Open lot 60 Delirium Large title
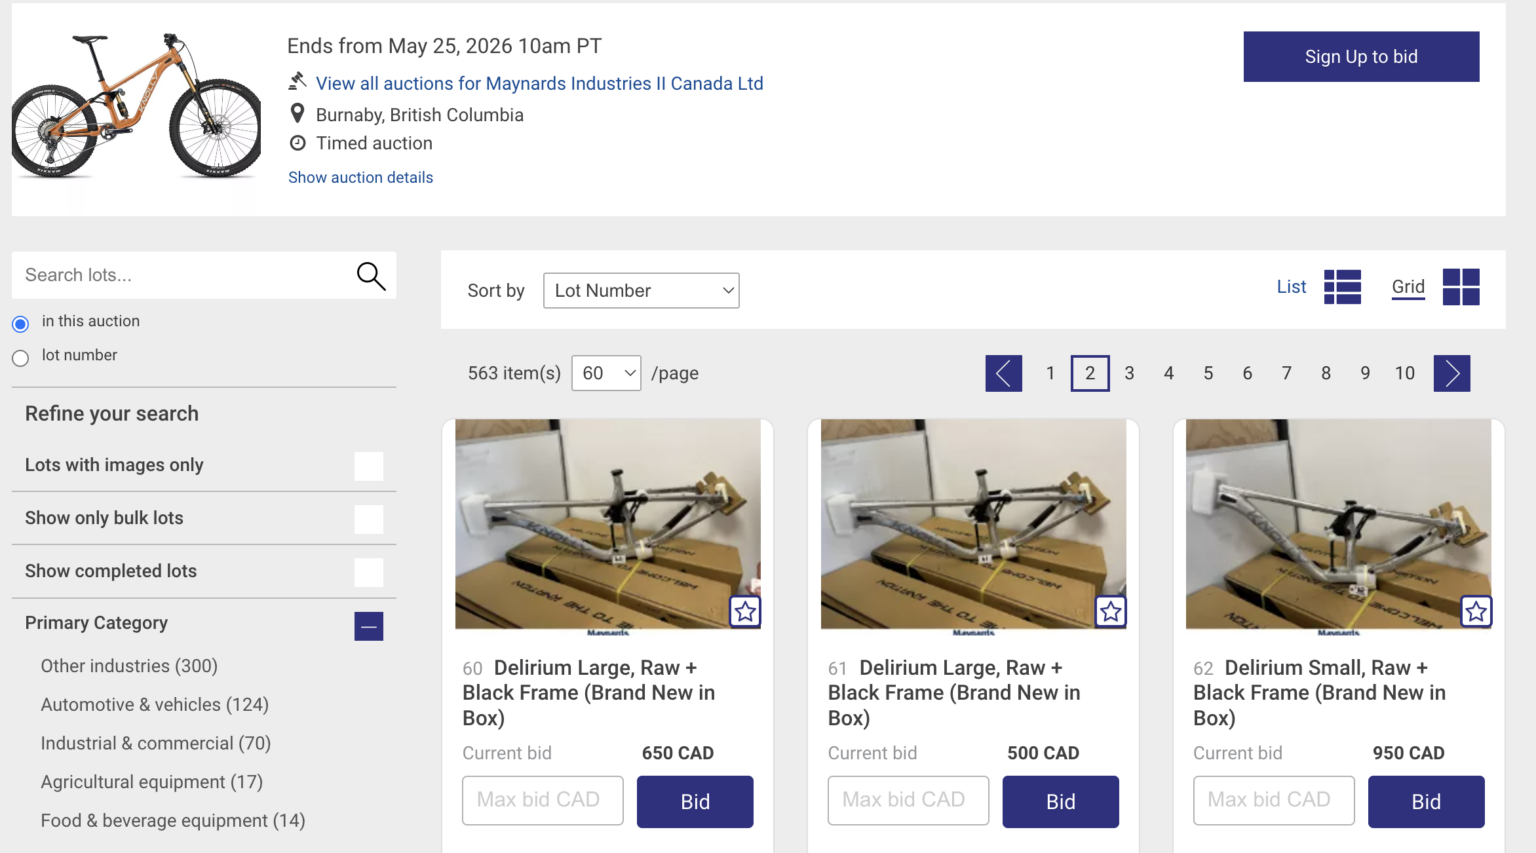Image resolution: width=1536 pixels, height=853 pixels. coord(589,693)
